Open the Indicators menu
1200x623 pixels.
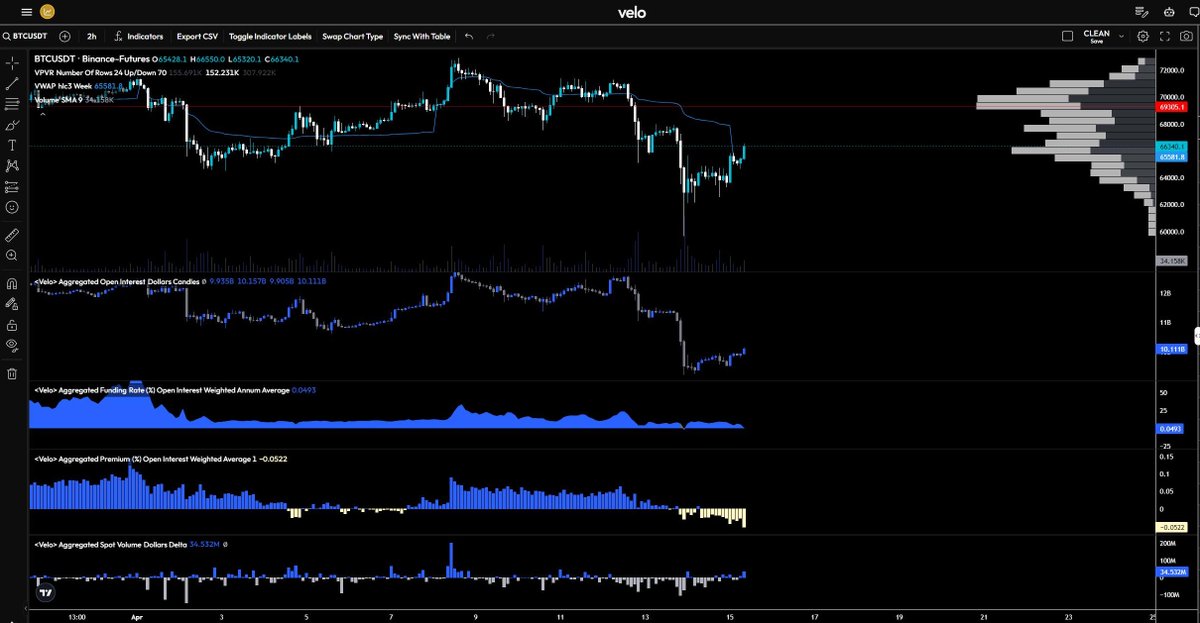(x=138, y=36)
